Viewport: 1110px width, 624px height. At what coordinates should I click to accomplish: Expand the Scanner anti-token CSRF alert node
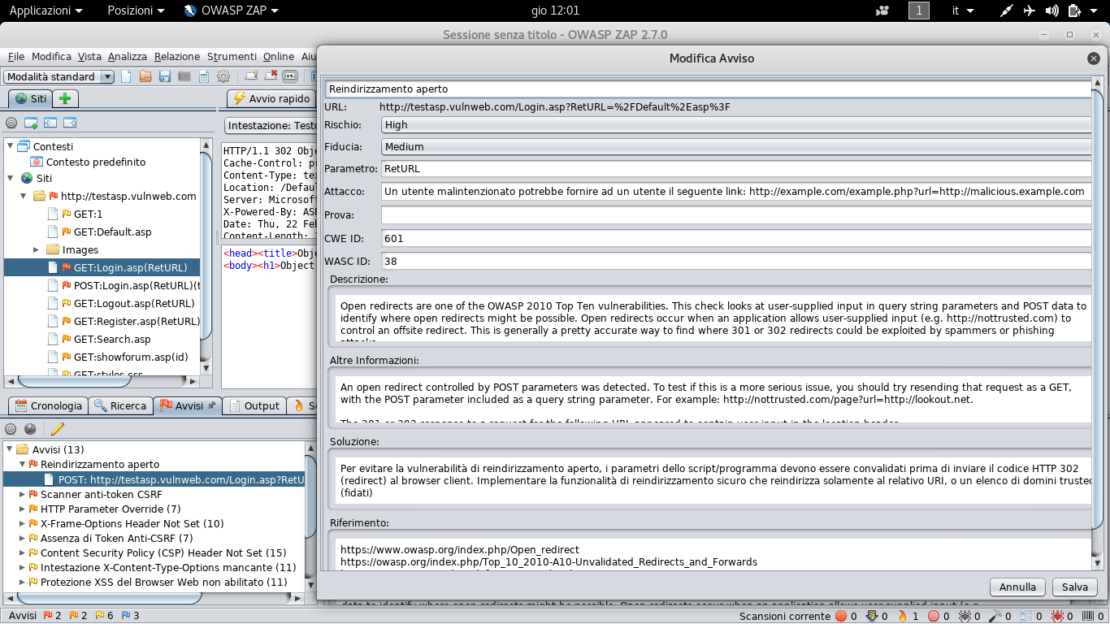23,494
